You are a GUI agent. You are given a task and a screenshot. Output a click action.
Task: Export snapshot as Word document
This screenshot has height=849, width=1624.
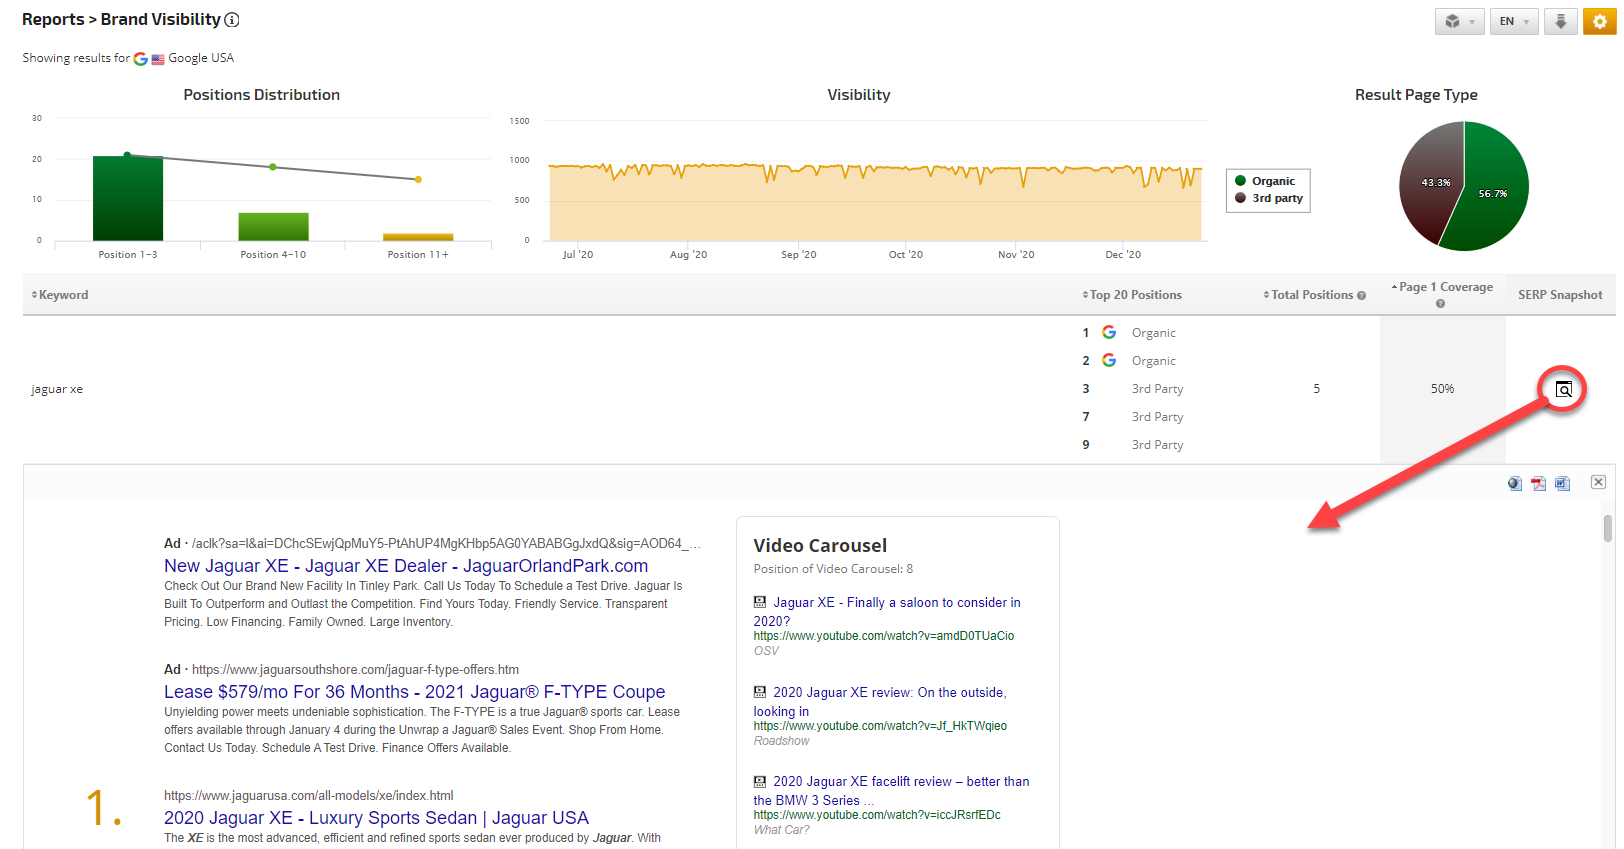point(1563,484)
